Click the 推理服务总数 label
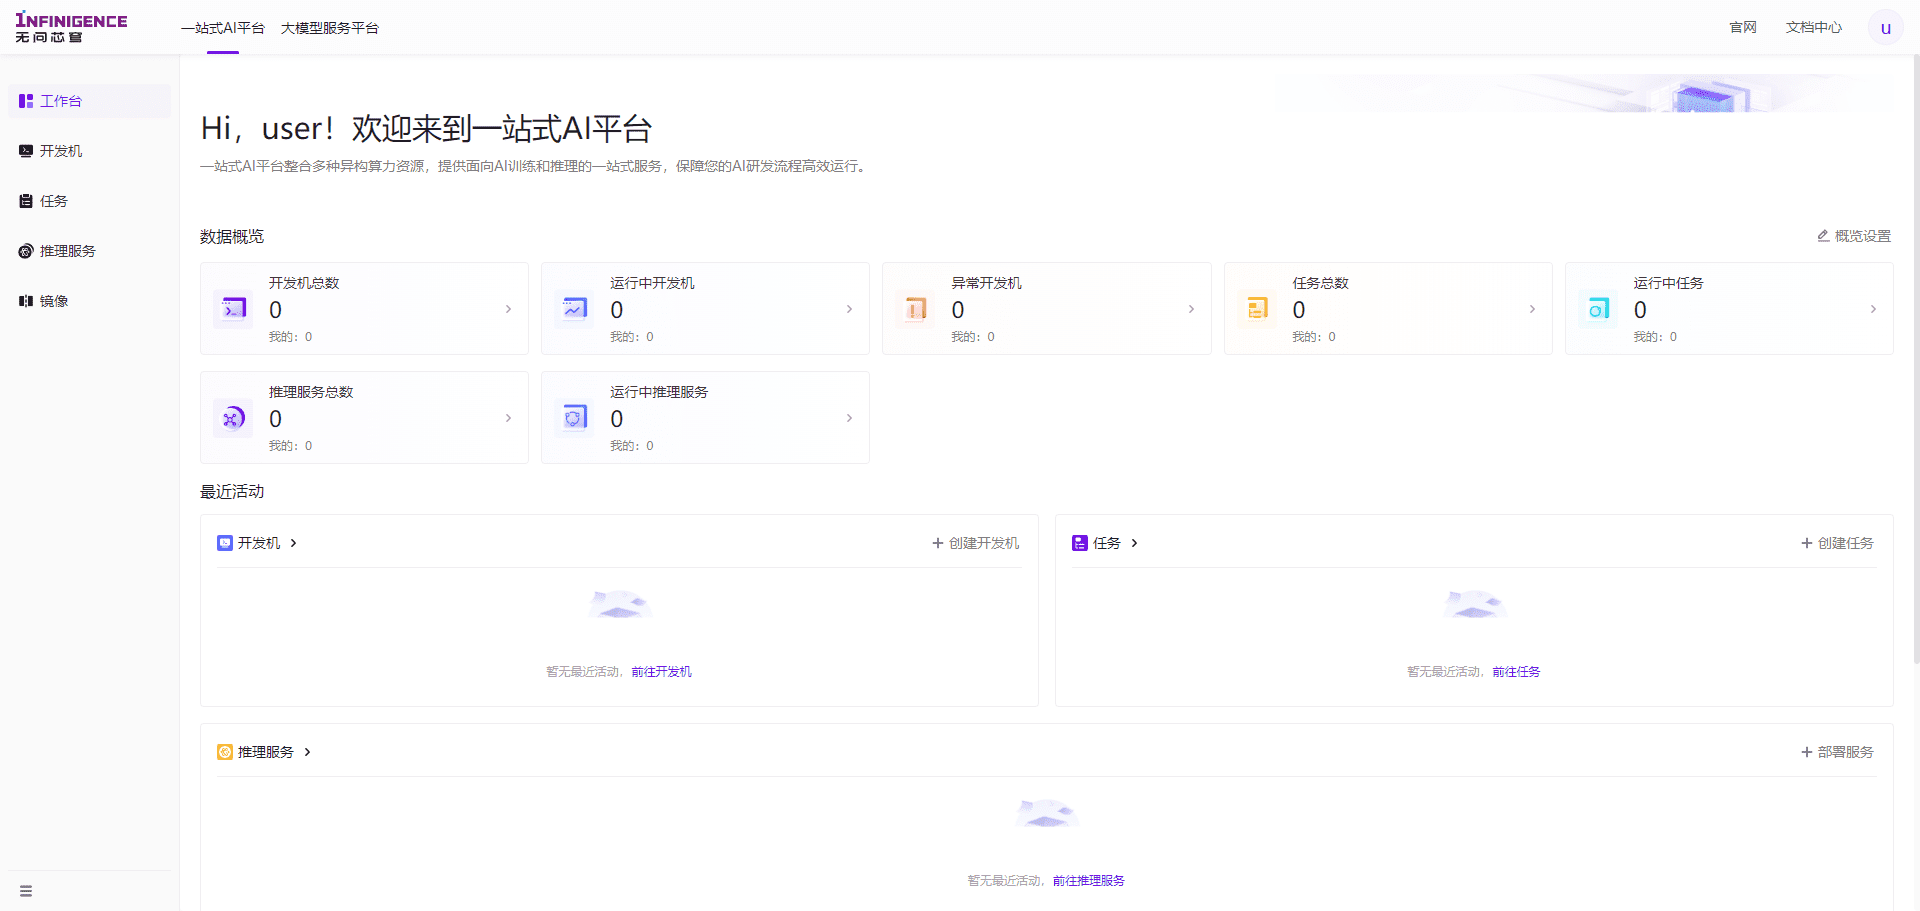Viewport: 1920px width, 911px height. pyautogui.click(x=311, y=392)
